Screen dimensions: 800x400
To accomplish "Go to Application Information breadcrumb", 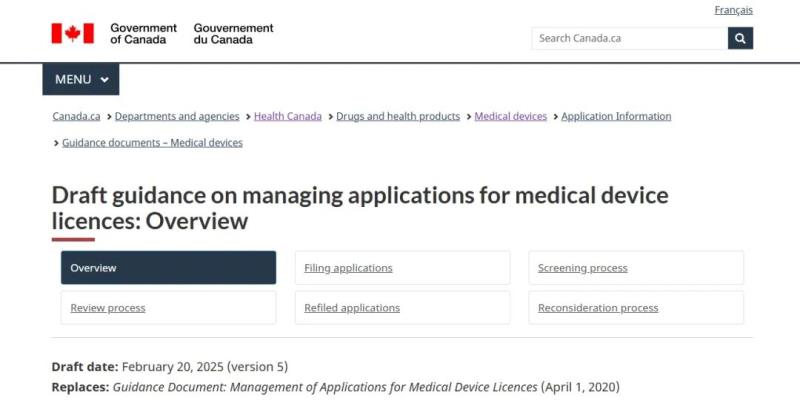I will pyautogui.click(x=616, y=116).
